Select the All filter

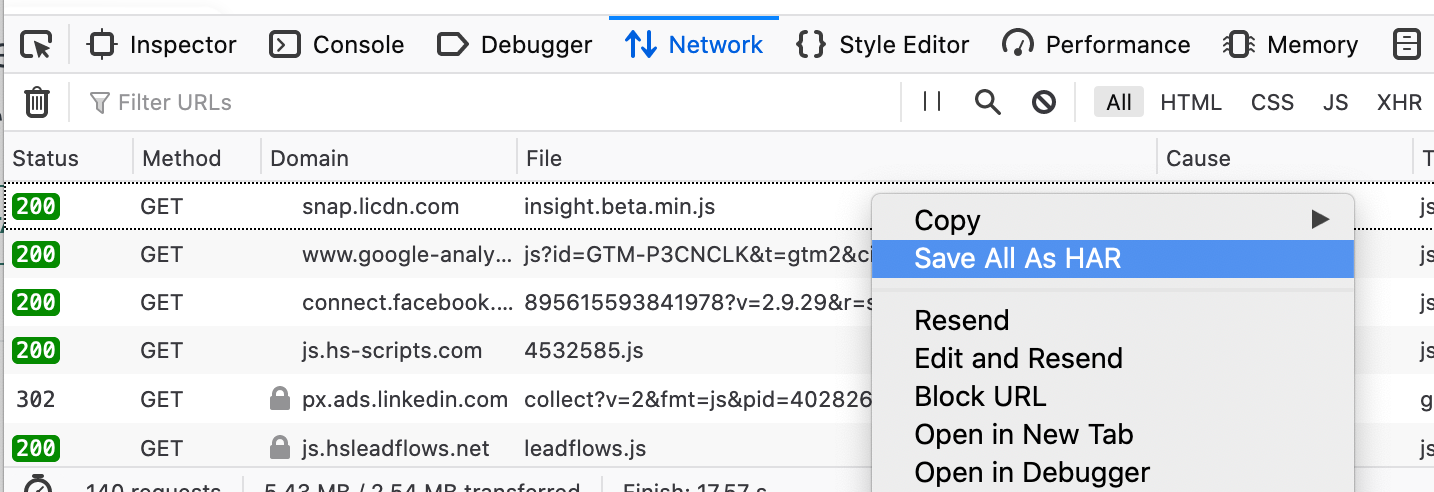(1119, 102)
